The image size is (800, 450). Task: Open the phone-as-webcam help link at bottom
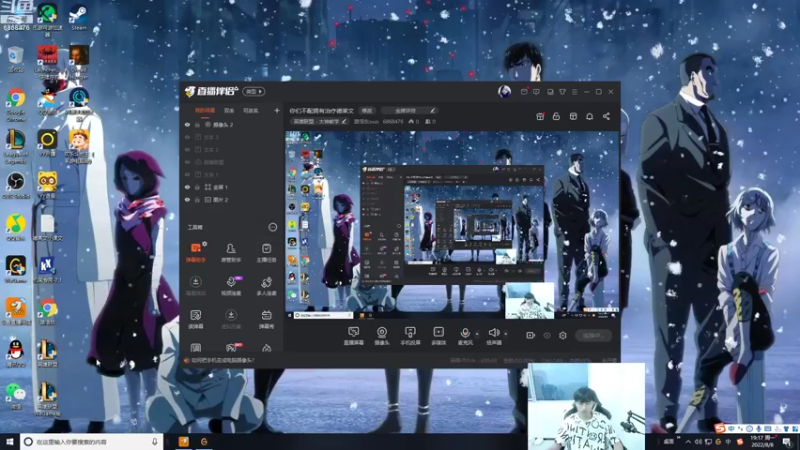pyautogui.click(x=222, y=360)
